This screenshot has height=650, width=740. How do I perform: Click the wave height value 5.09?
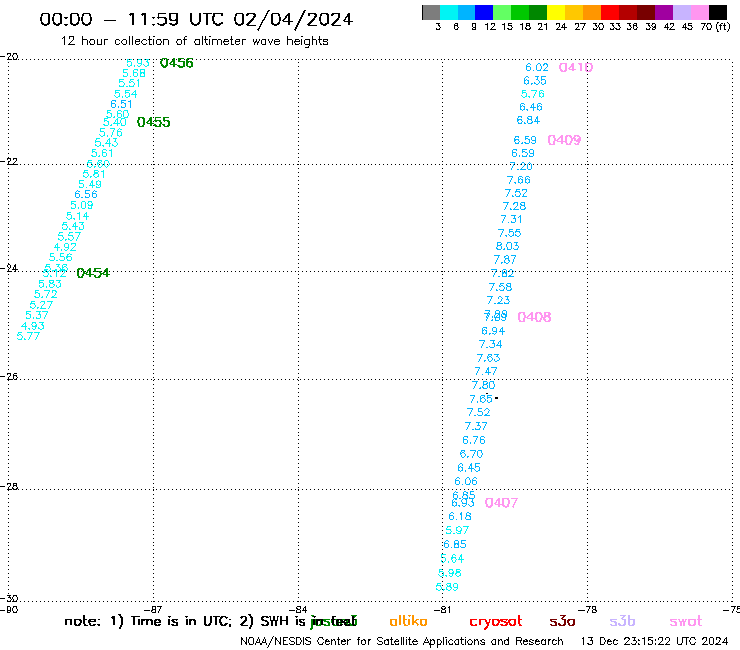point(82,205)
